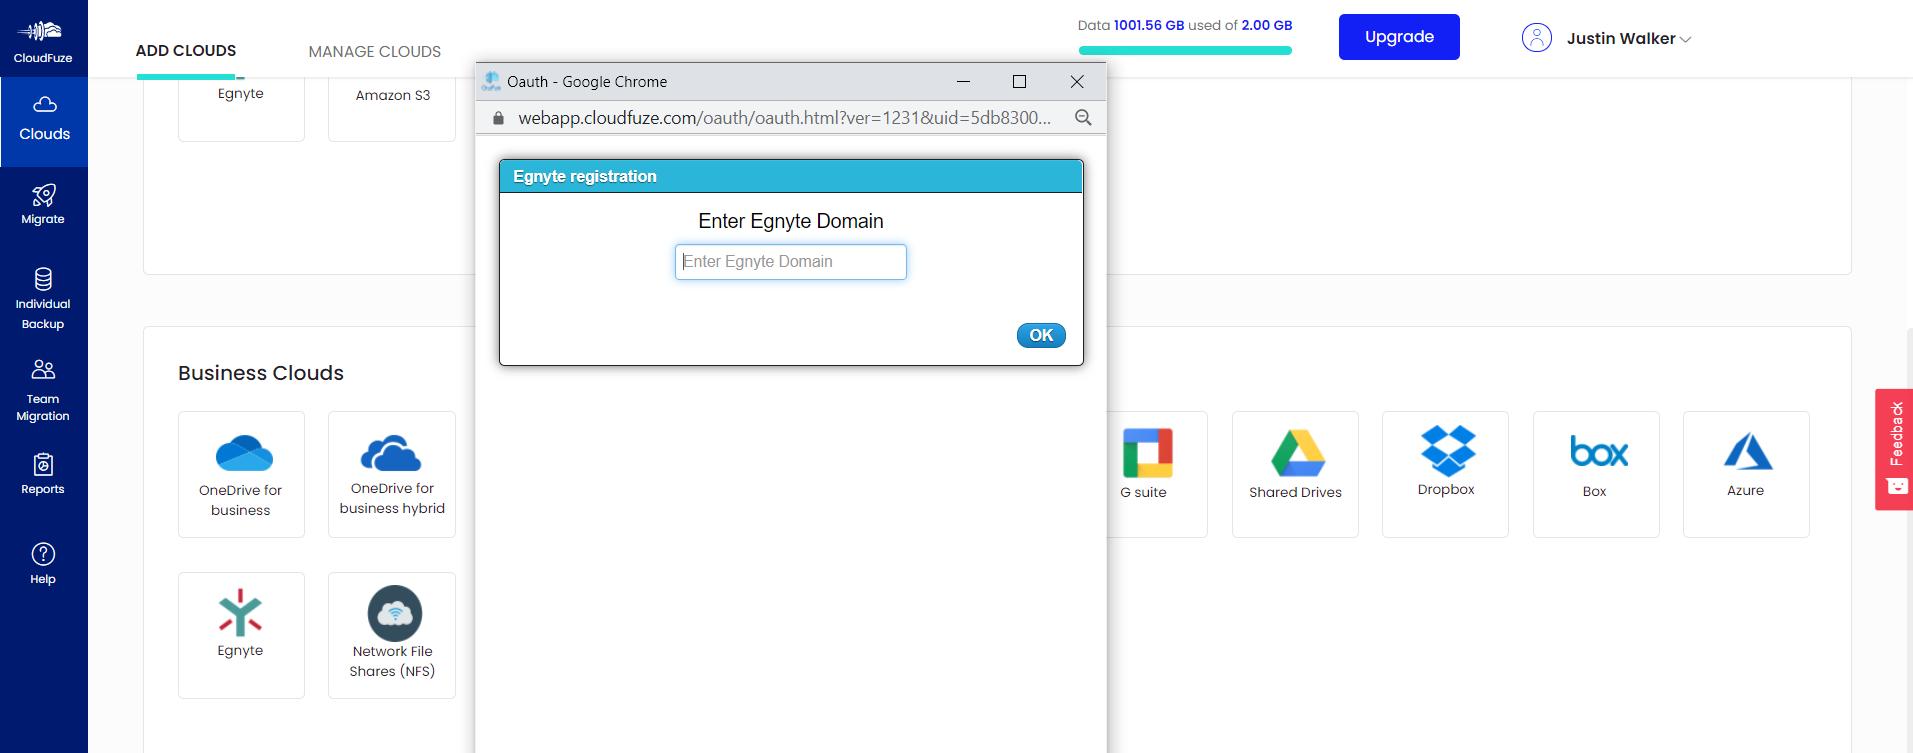Click the Oauth window URL text
The height and width of the screenshot is (753, 1913).
[784, 118]
